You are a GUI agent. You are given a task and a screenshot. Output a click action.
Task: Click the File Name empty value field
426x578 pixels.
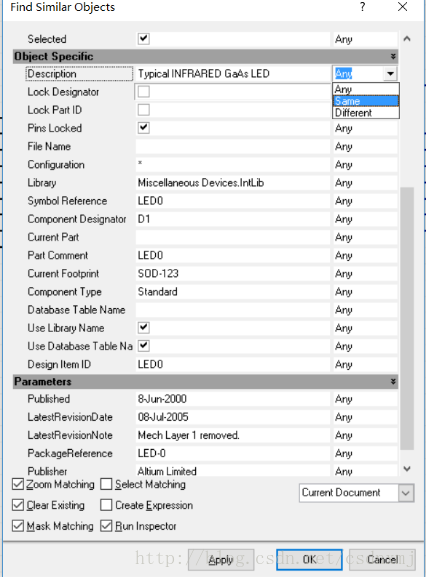pos(233,146)
